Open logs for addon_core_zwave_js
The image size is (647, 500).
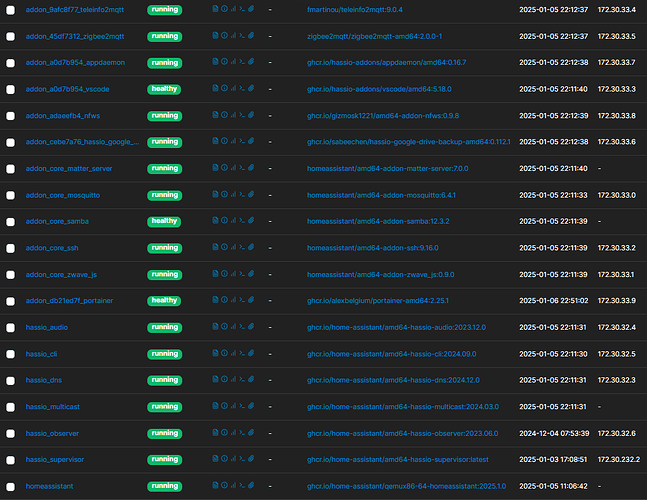[215, 274]
